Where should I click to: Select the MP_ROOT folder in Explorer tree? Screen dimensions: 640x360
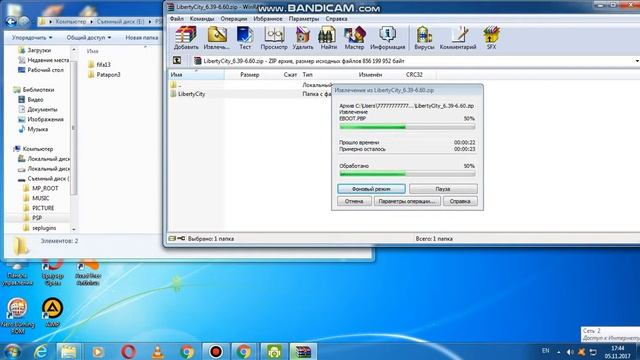[x=41, y=188]
